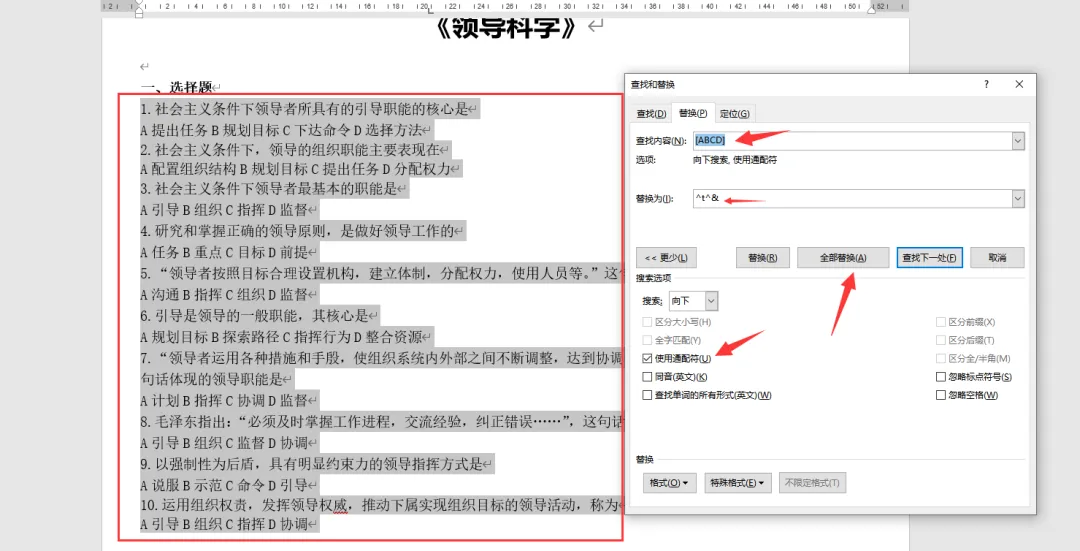Click line 1. 社会主义条件下领导者所具有的引导职能的核心是
Image resolution: width=1080 pixels, height=551 pixels.
click(x=304, y=109)
